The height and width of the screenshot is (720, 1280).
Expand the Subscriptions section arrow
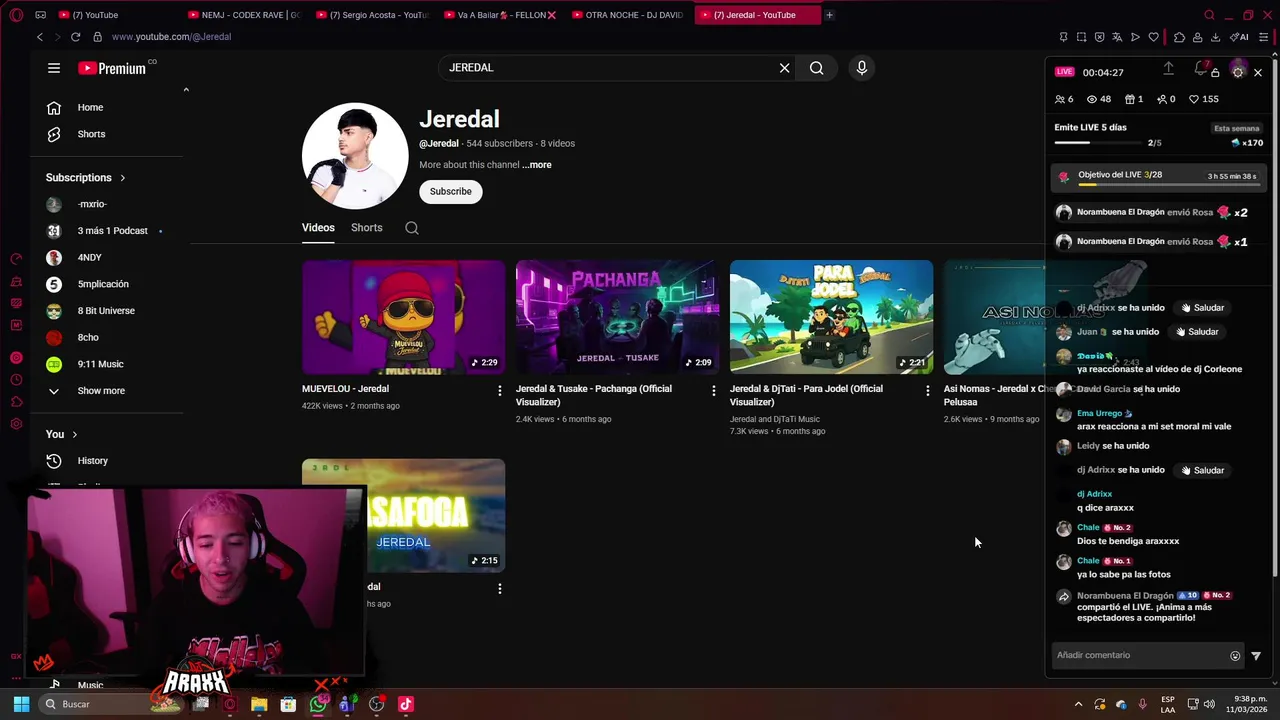[123, 178]
